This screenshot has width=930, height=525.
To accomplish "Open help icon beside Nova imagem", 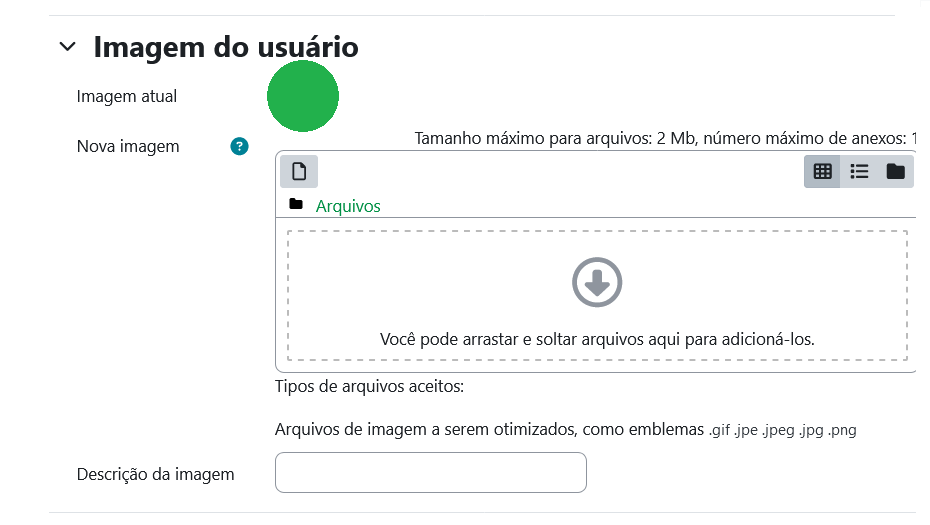I will (x=239, y=147).
